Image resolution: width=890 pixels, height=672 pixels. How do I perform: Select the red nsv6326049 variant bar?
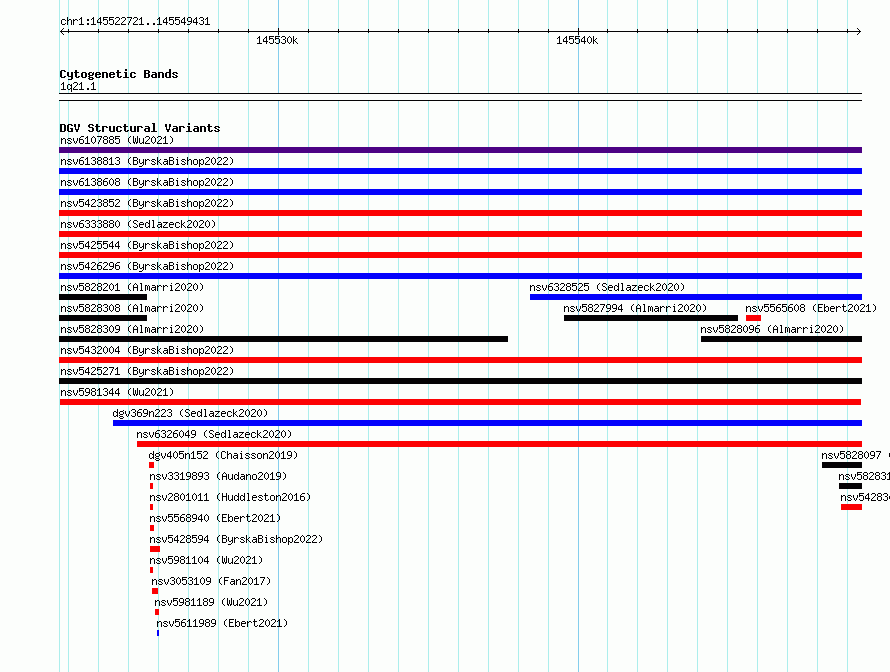[499, 444]
